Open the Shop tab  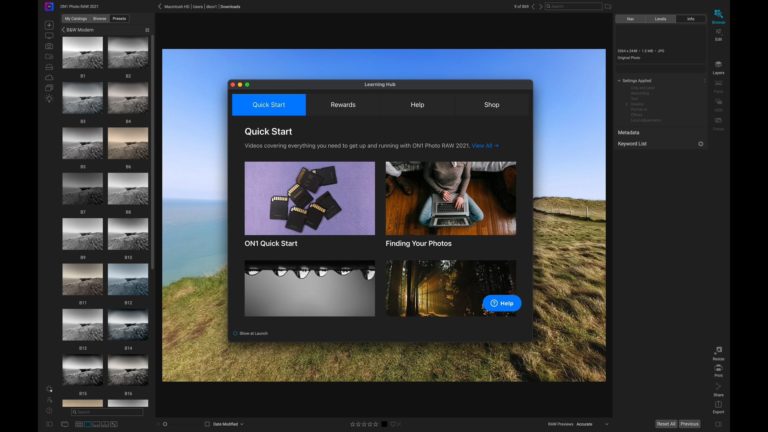[492, 105]
